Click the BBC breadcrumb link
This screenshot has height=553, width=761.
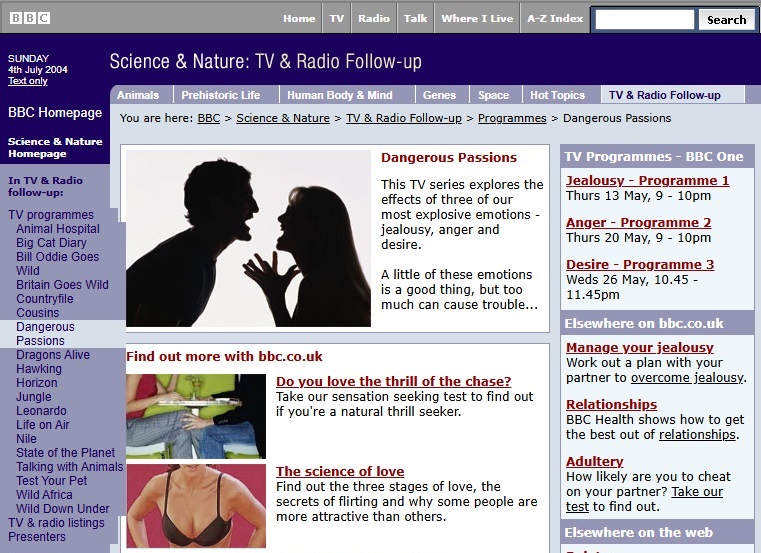tap(209, 118)
